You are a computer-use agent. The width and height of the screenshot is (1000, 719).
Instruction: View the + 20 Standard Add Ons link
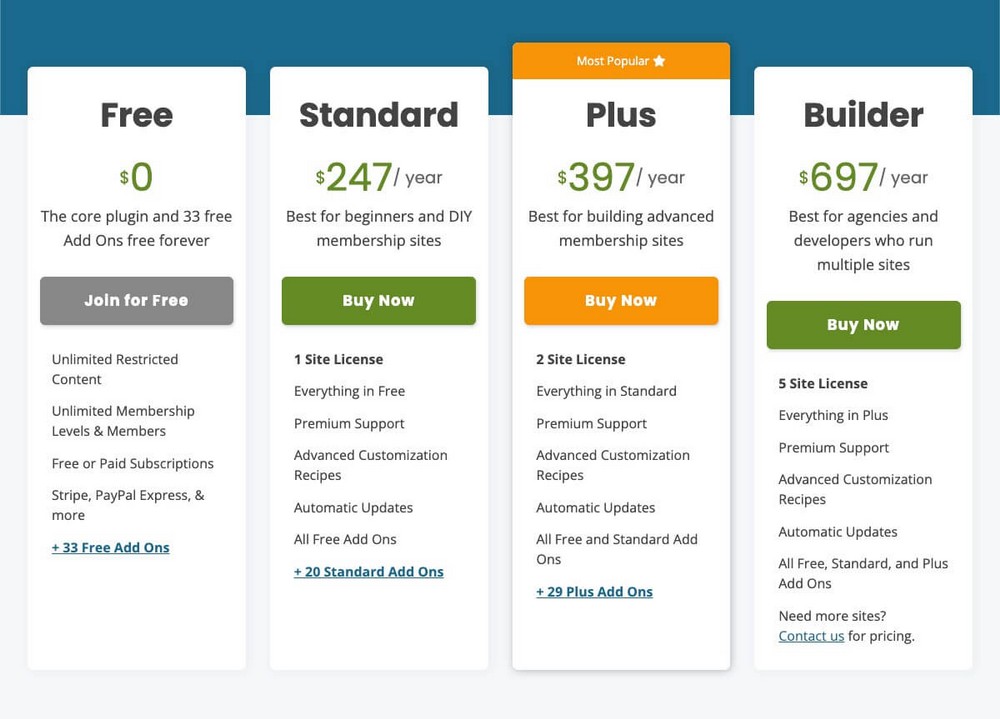tap(369, 572)
